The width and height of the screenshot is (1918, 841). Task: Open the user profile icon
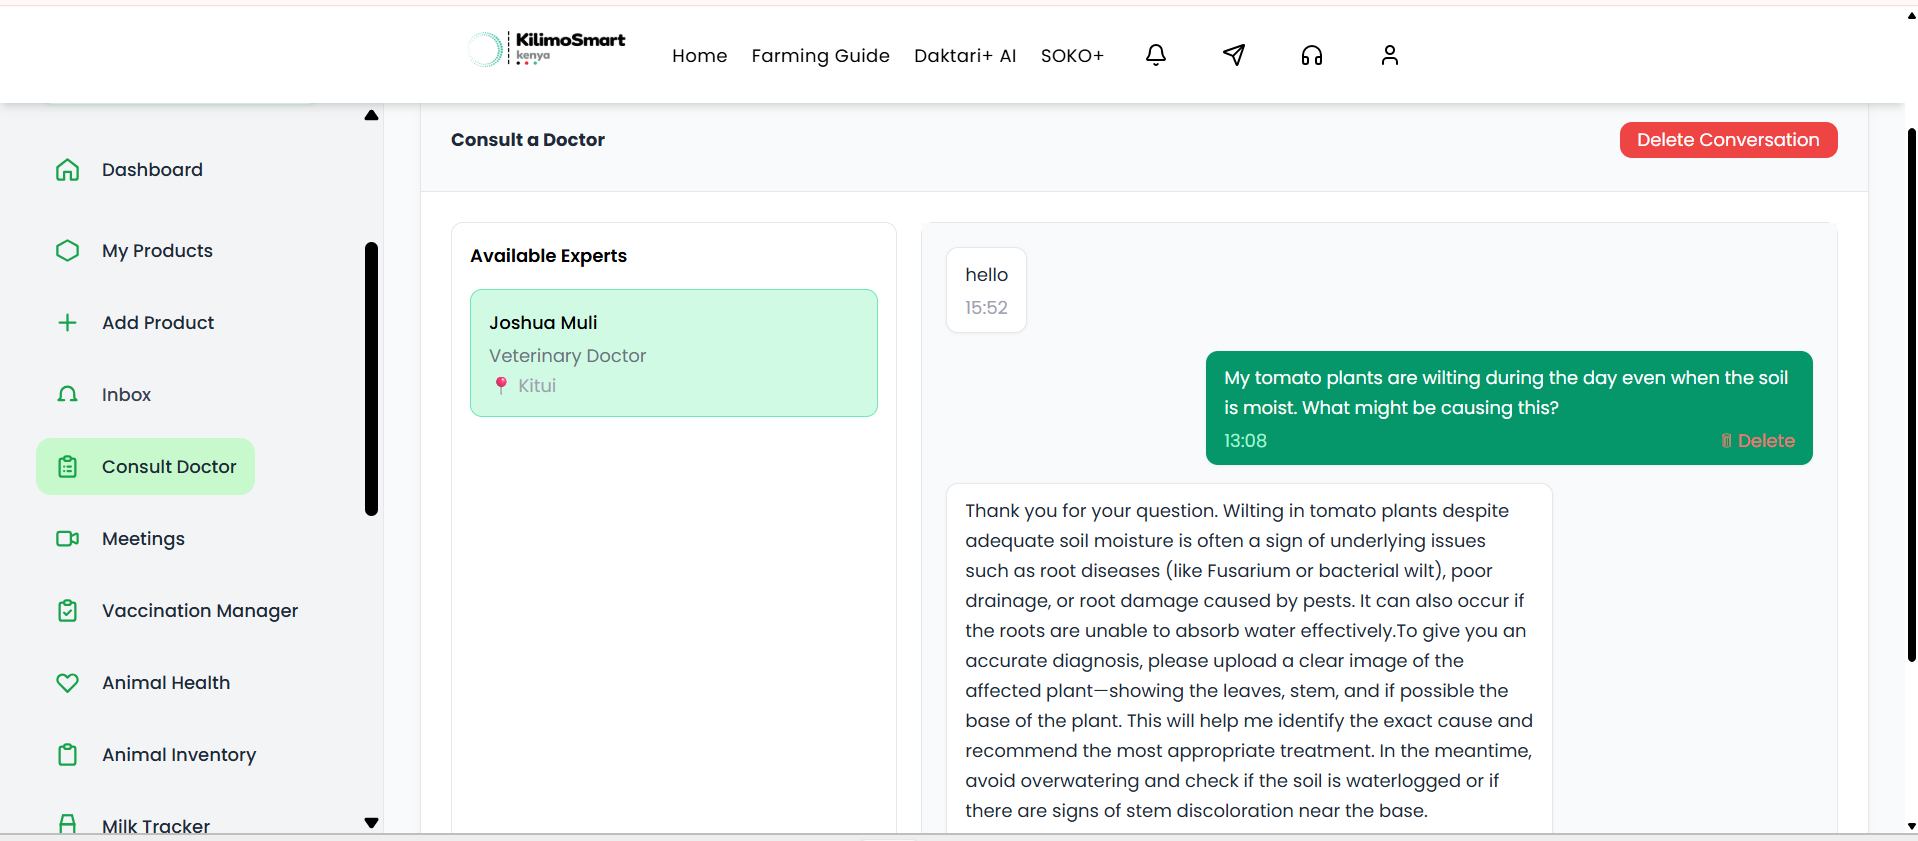1389,55
